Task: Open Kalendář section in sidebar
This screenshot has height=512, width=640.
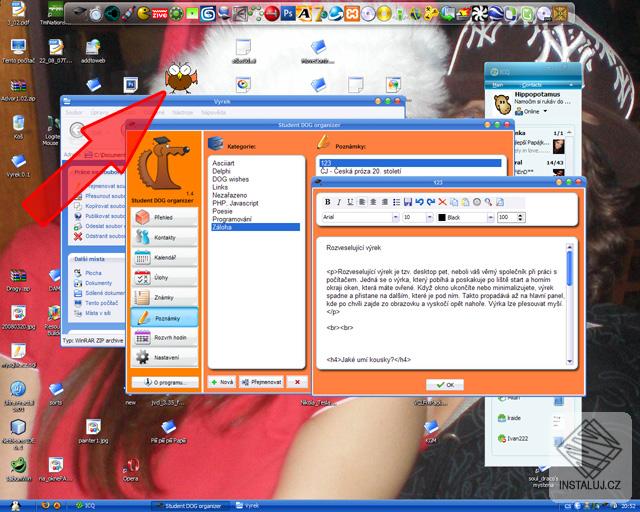Action: [164, 257]
